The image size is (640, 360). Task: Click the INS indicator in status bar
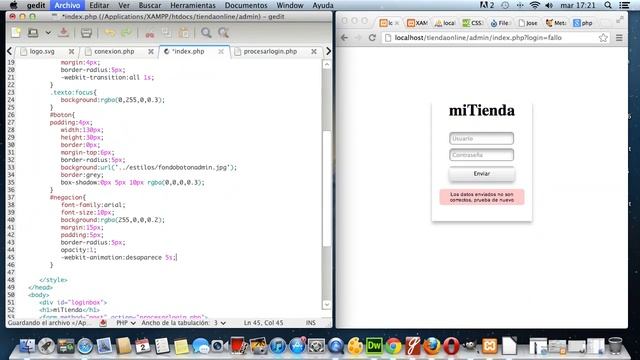pos(311,323)
